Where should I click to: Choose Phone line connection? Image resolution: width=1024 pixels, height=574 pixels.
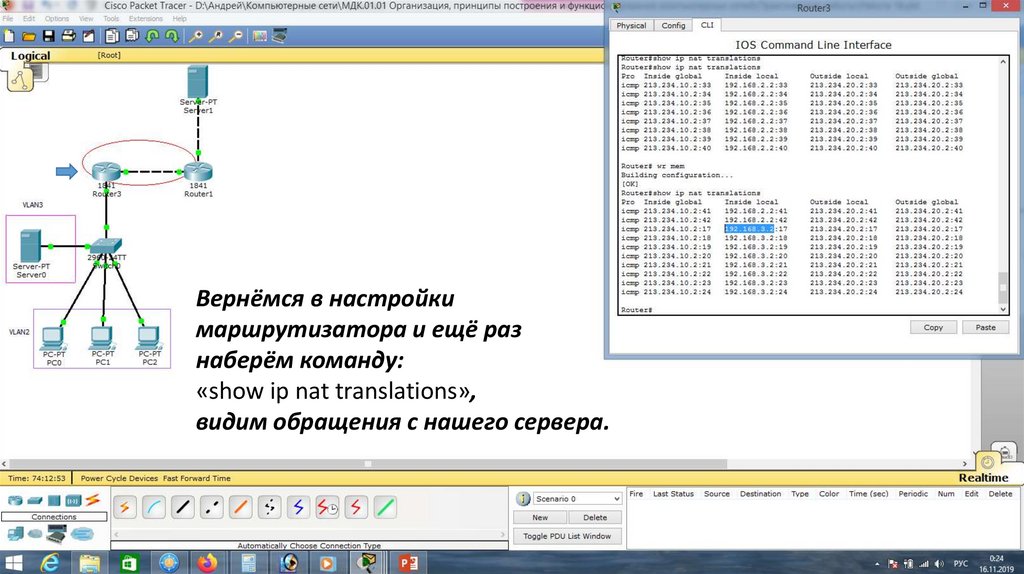tap(269, 507)
